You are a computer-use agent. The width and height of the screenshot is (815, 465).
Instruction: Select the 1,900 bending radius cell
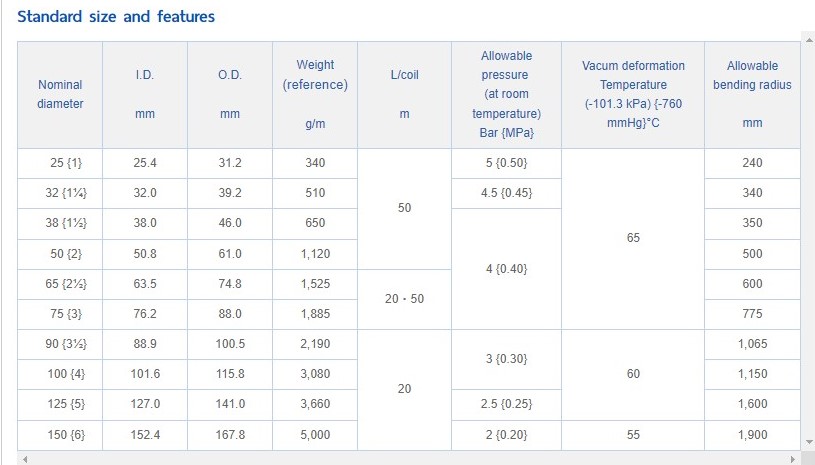pos(752,435)
